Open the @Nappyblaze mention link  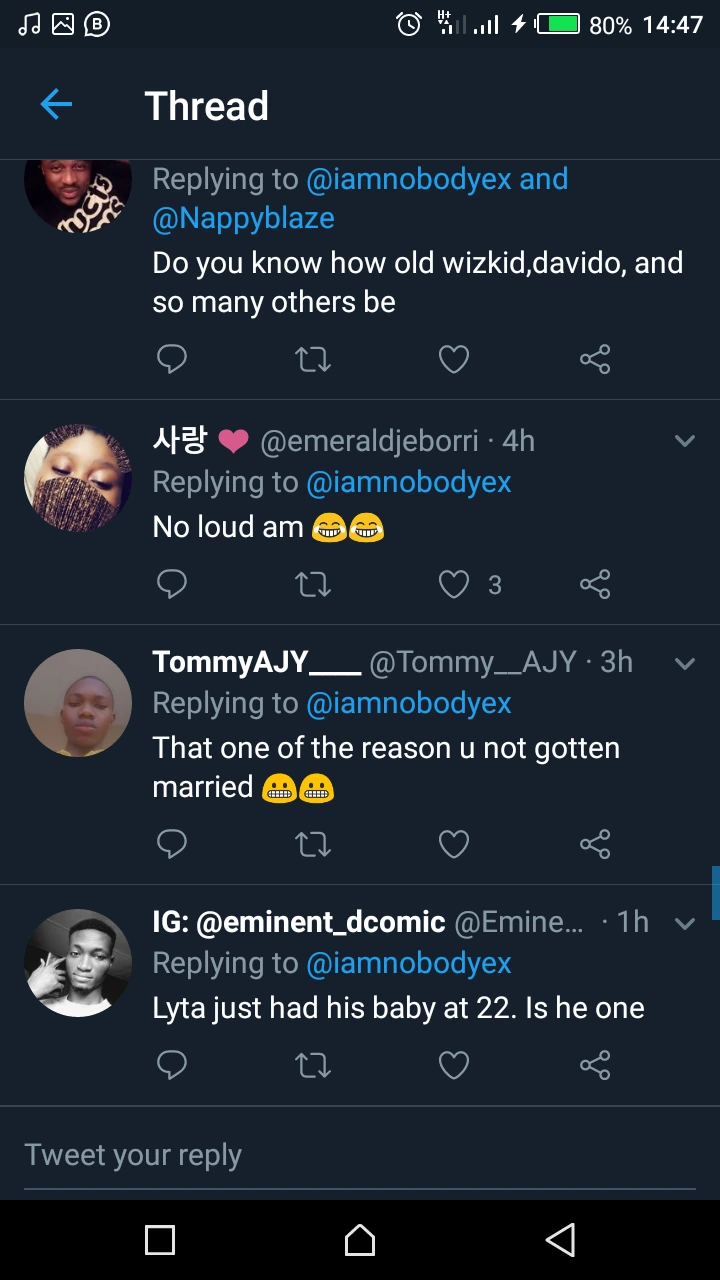(243, 218)
